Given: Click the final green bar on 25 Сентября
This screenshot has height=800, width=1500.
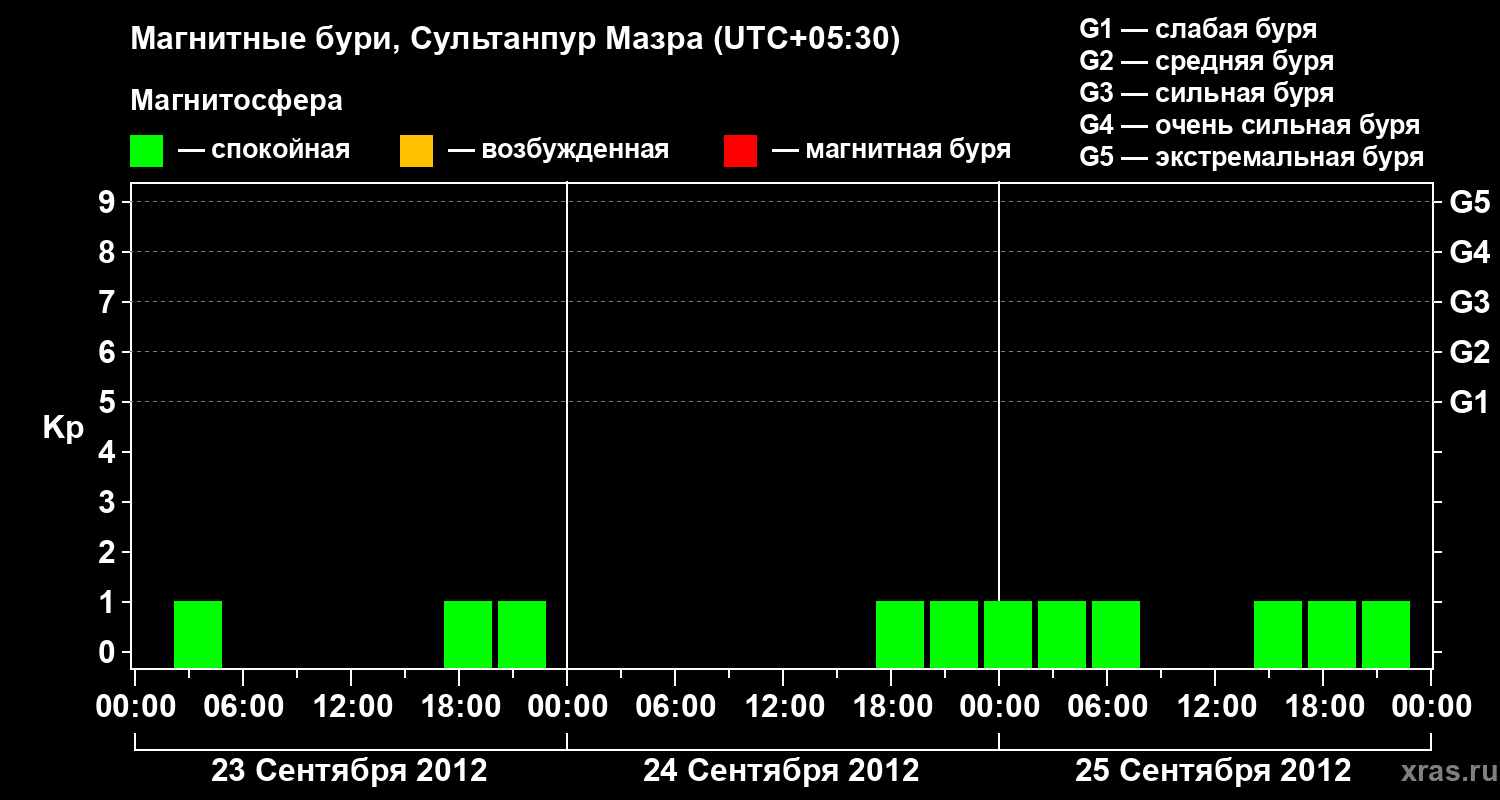Looking at the screenshot, I should click(x=1386, y=634).
